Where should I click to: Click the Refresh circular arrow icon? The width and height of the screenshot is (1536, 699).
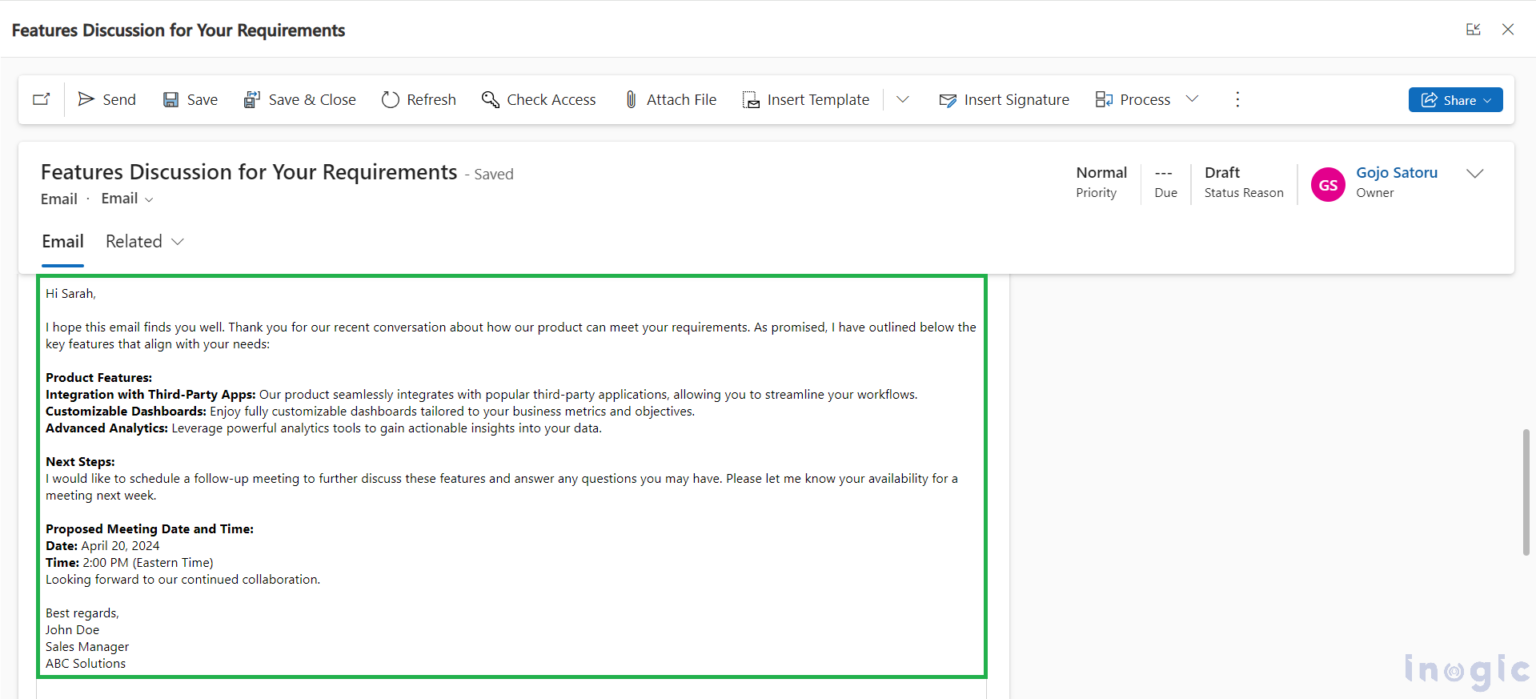coord(390,99)
